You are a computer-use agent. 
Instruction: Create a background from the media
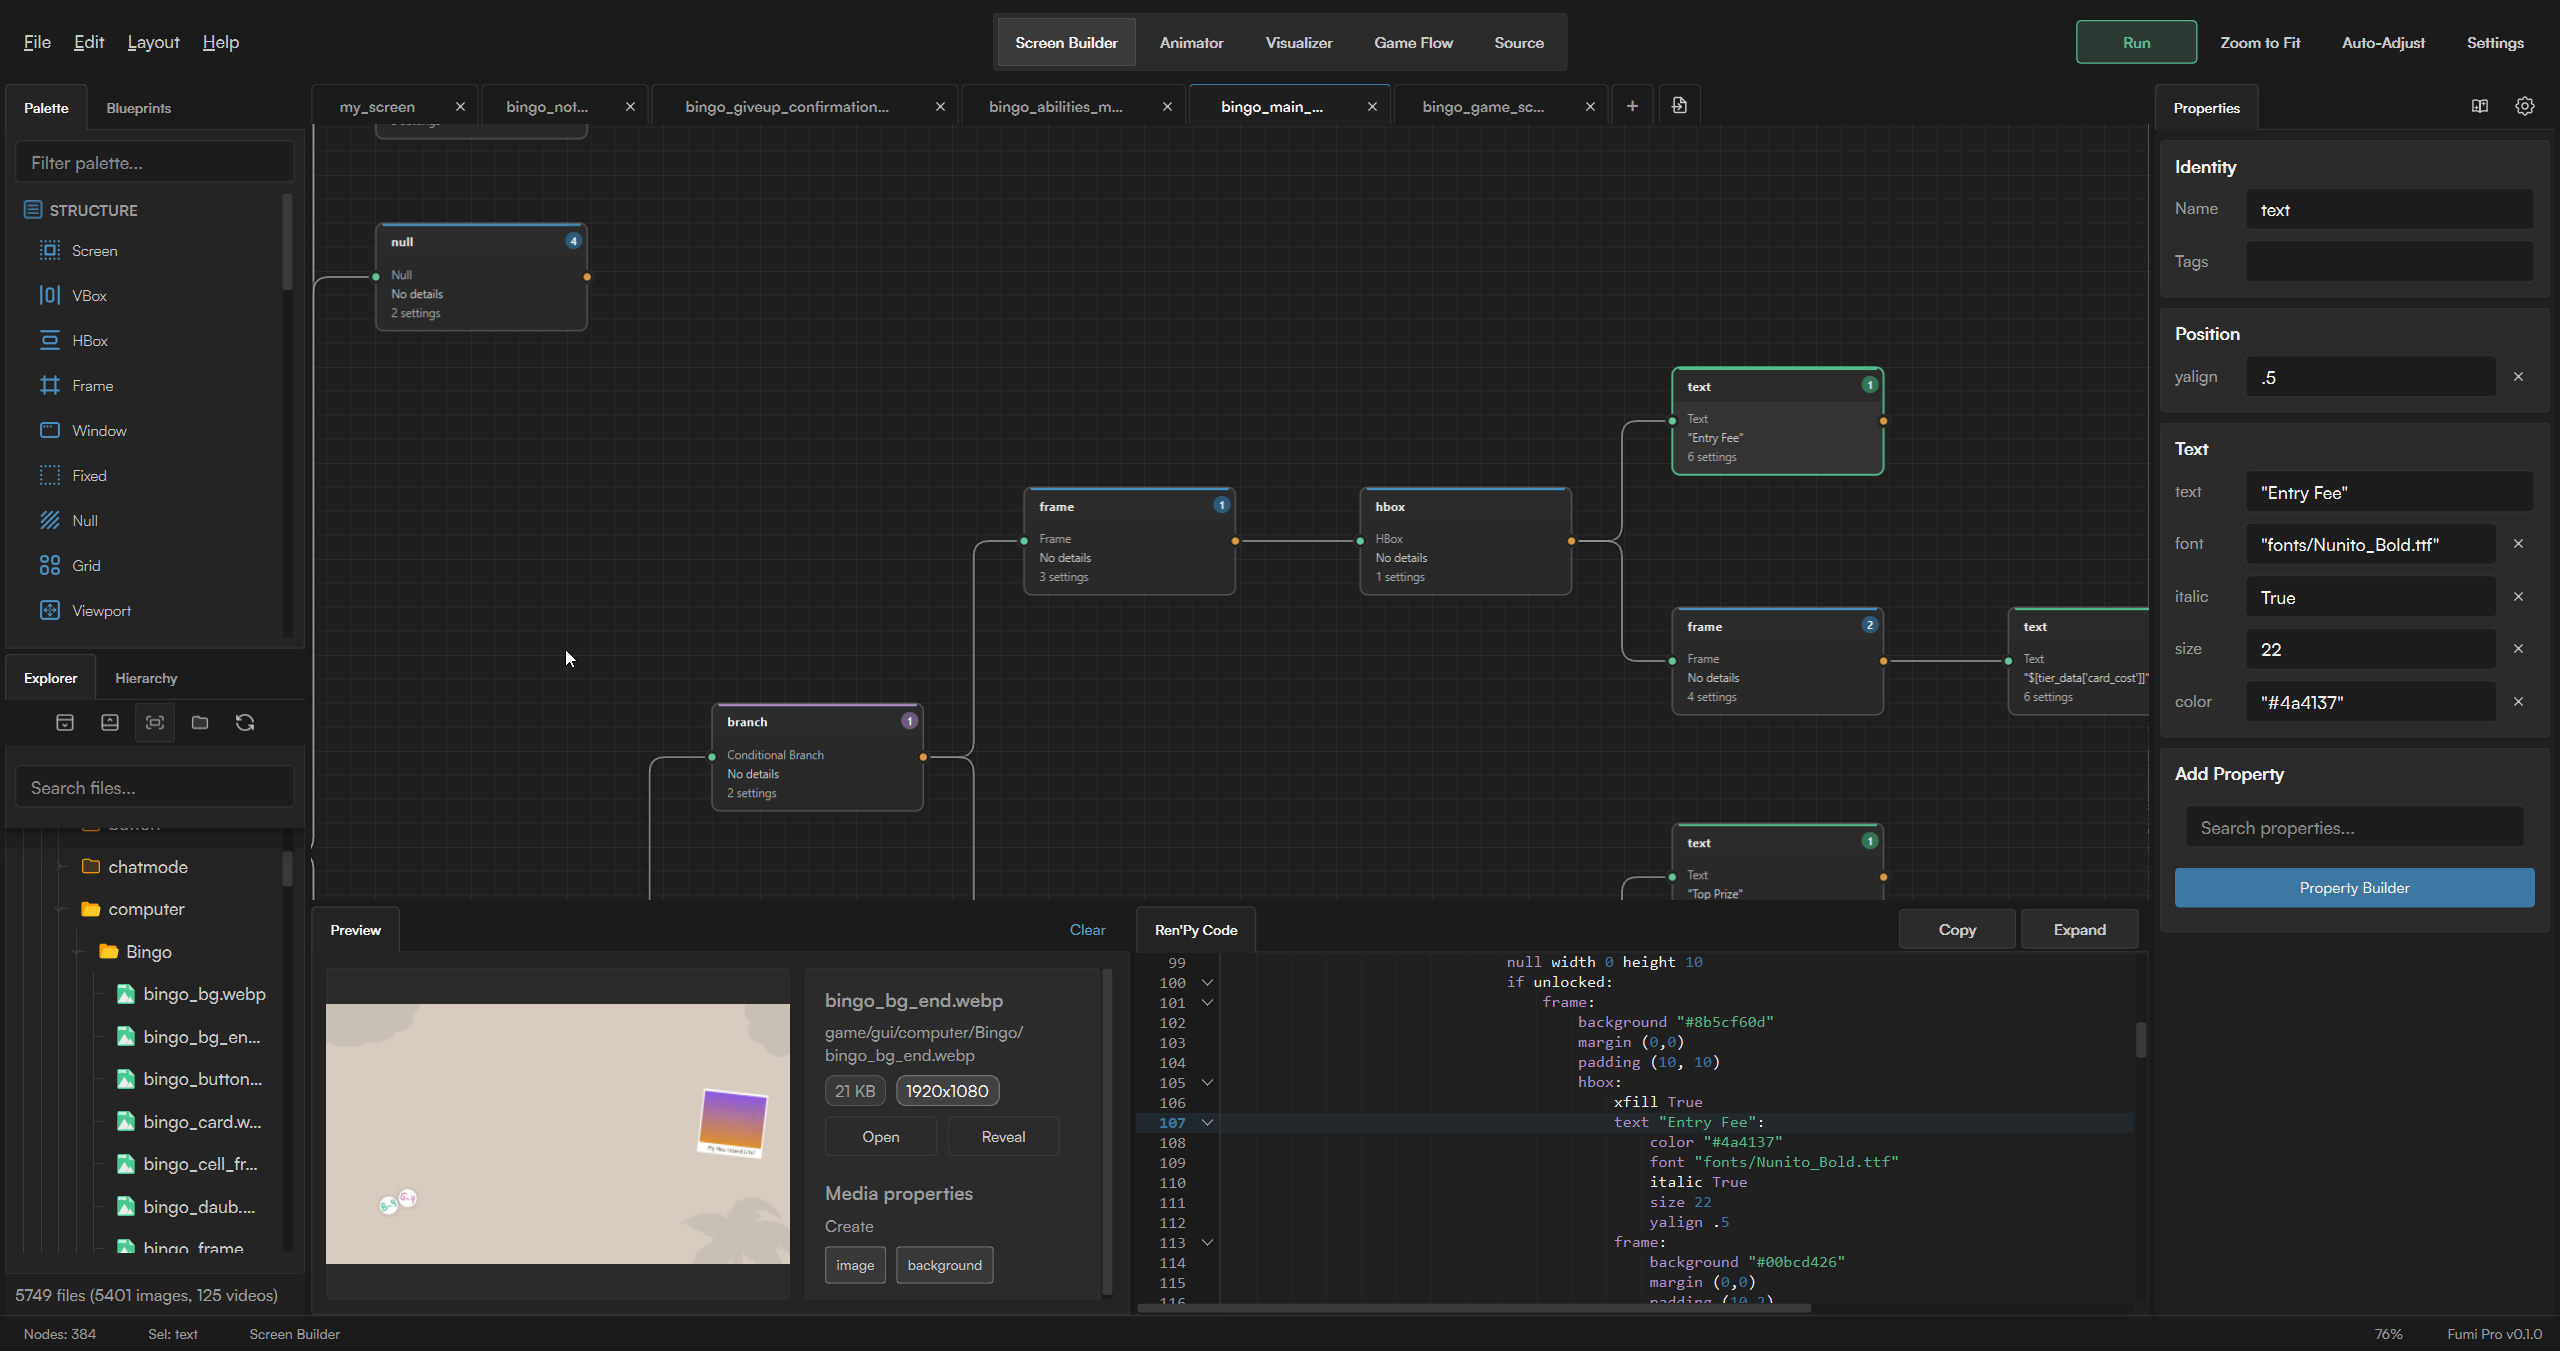tap(944, 1265)
